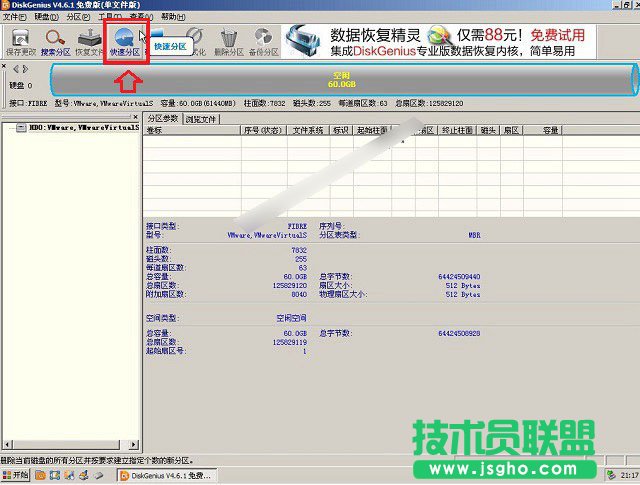
Task: Close the left disk tree panel
Action: (136, 117)
